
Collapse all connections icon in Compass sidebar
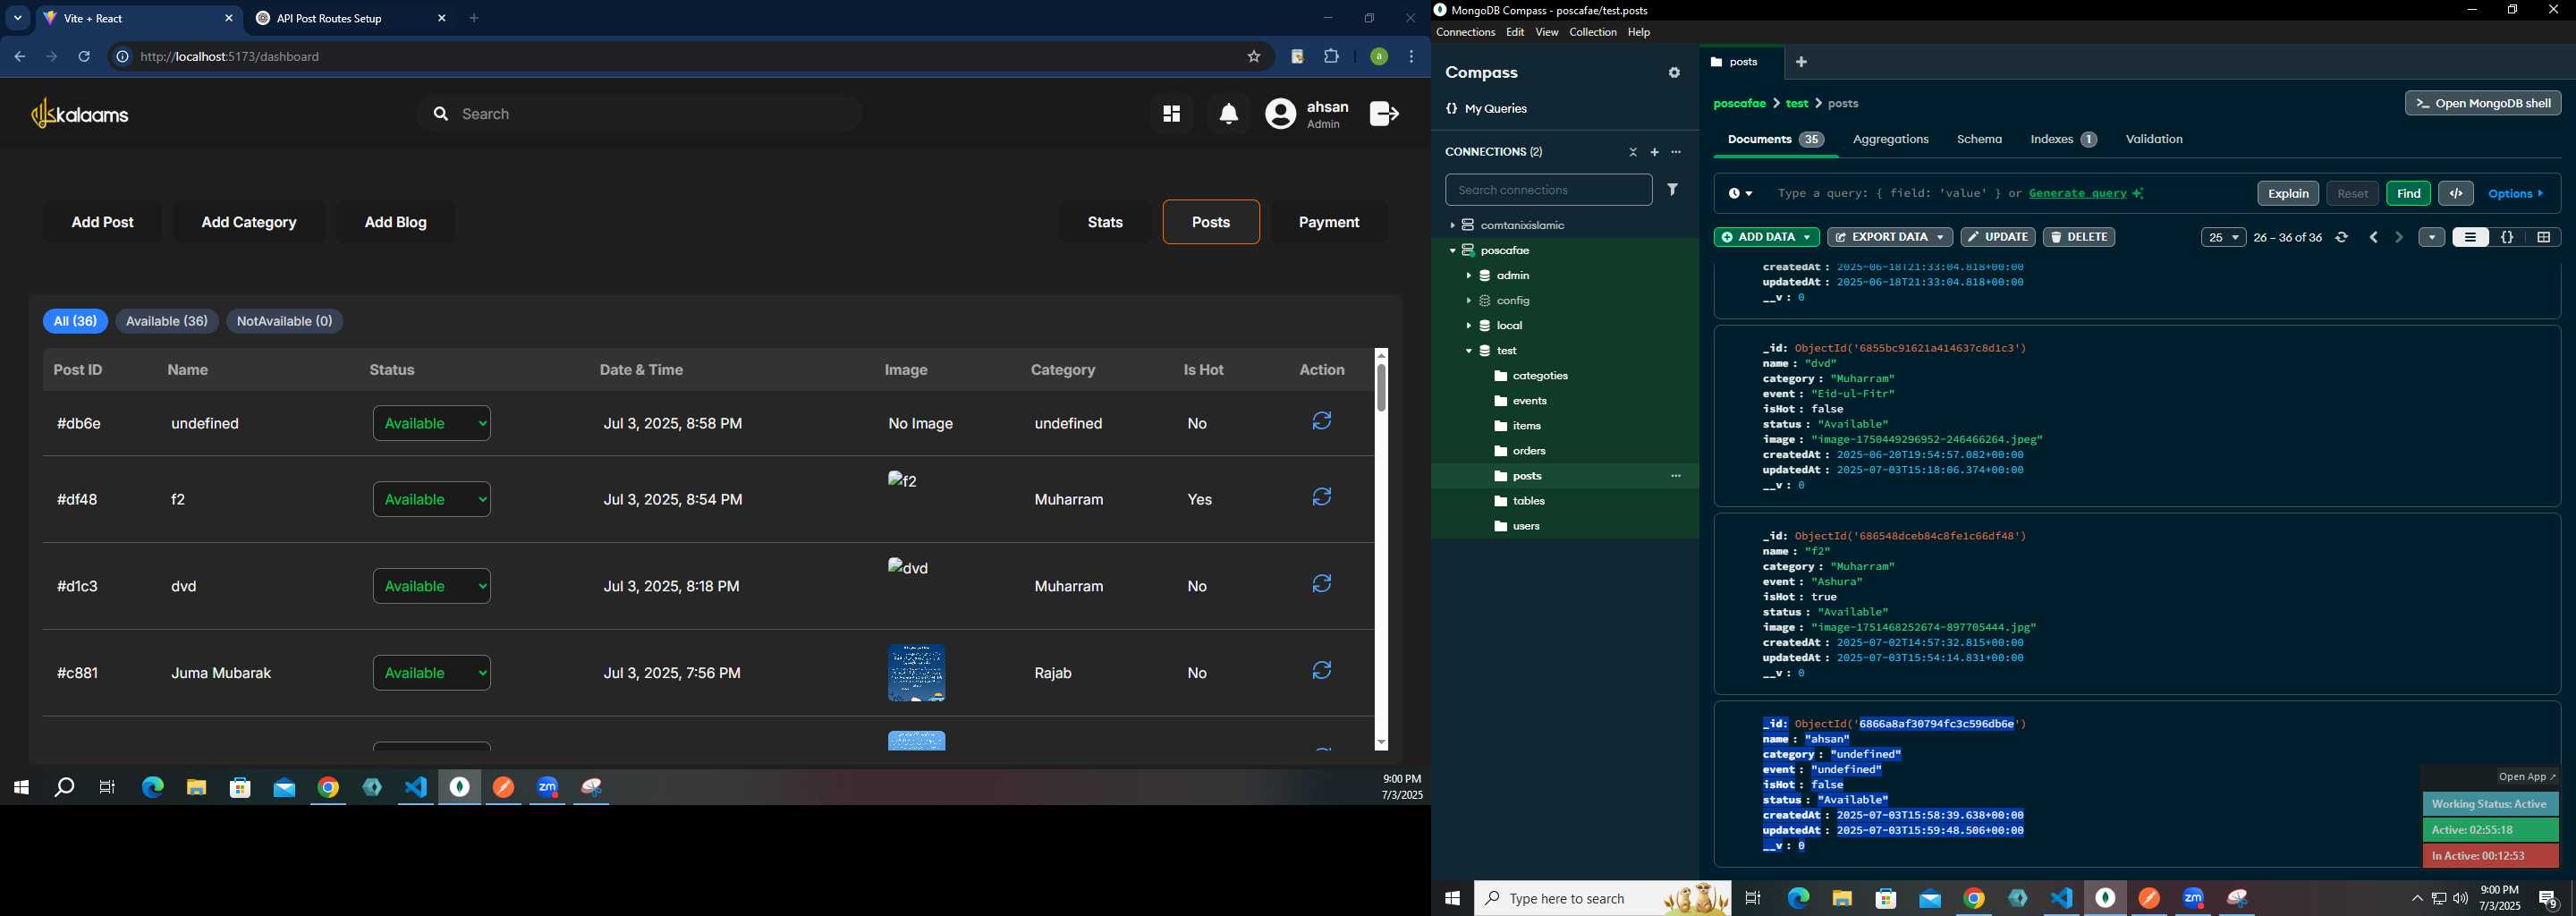pyautogui.click(x=1633, y=152)
